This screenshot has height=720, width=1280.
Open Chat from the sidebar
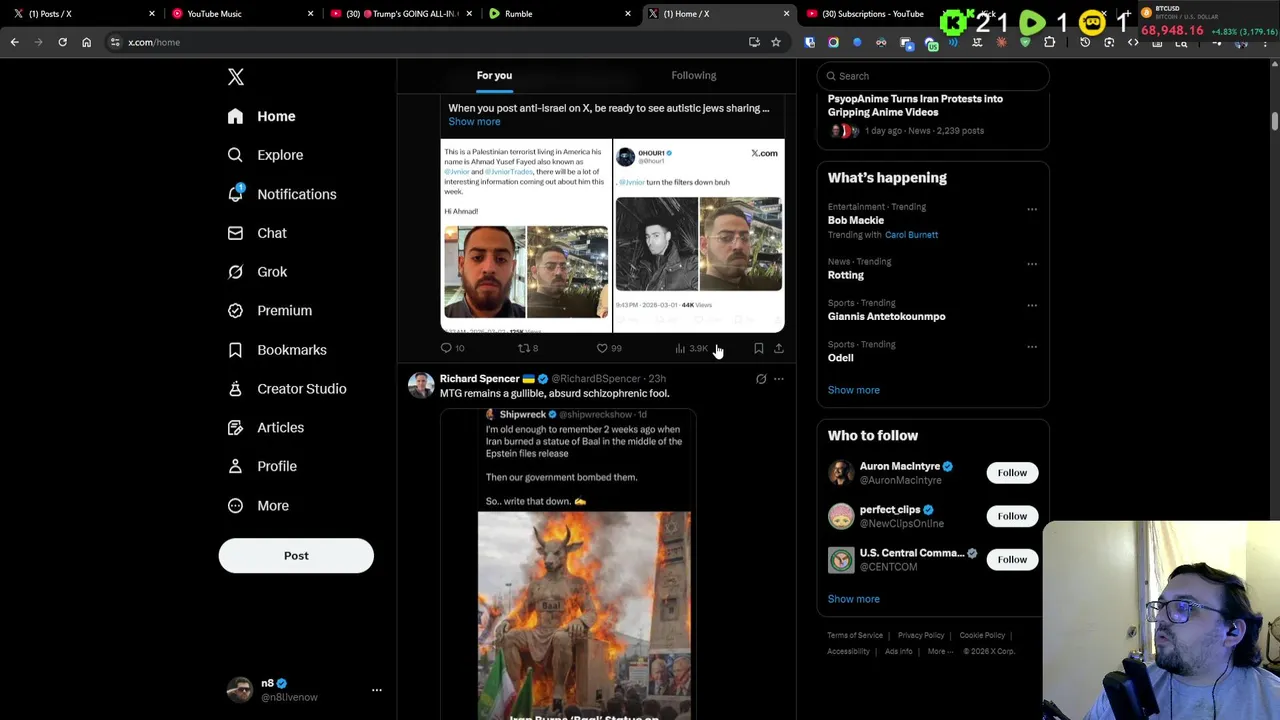256,233
